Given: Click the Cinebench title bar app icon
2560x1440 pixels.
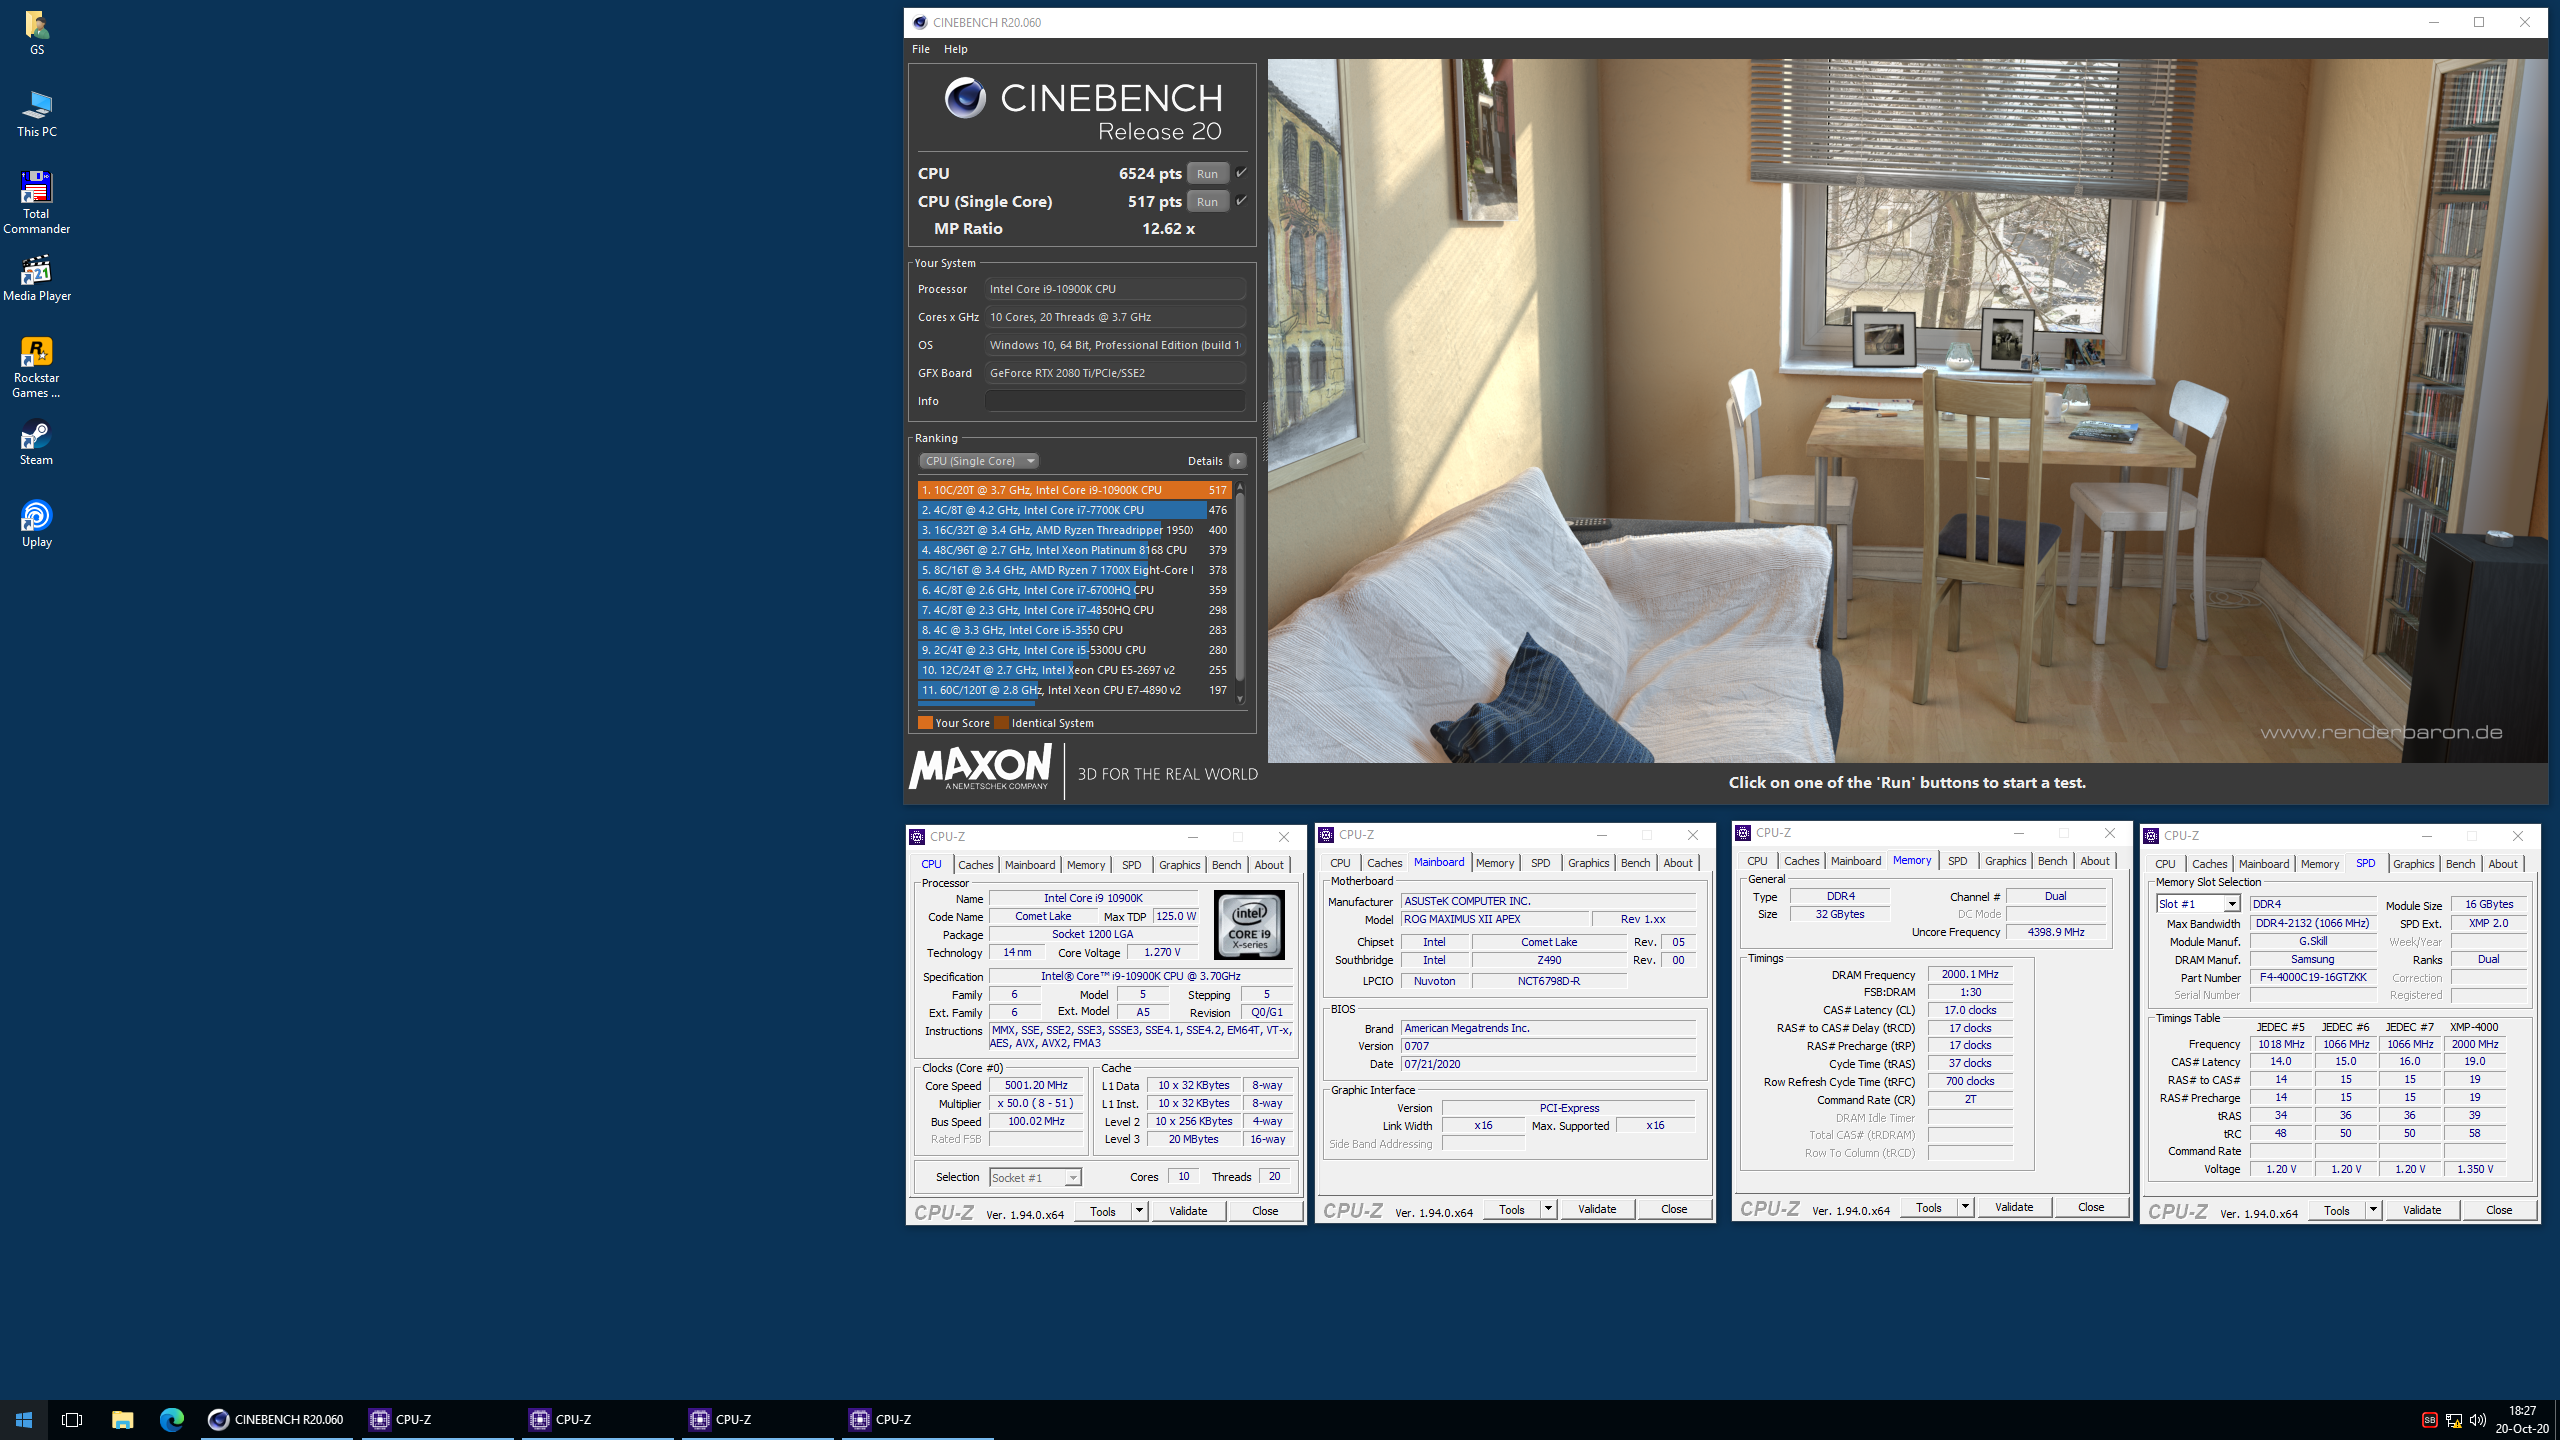Looking at the screenshot, I should tap(920, 22).
